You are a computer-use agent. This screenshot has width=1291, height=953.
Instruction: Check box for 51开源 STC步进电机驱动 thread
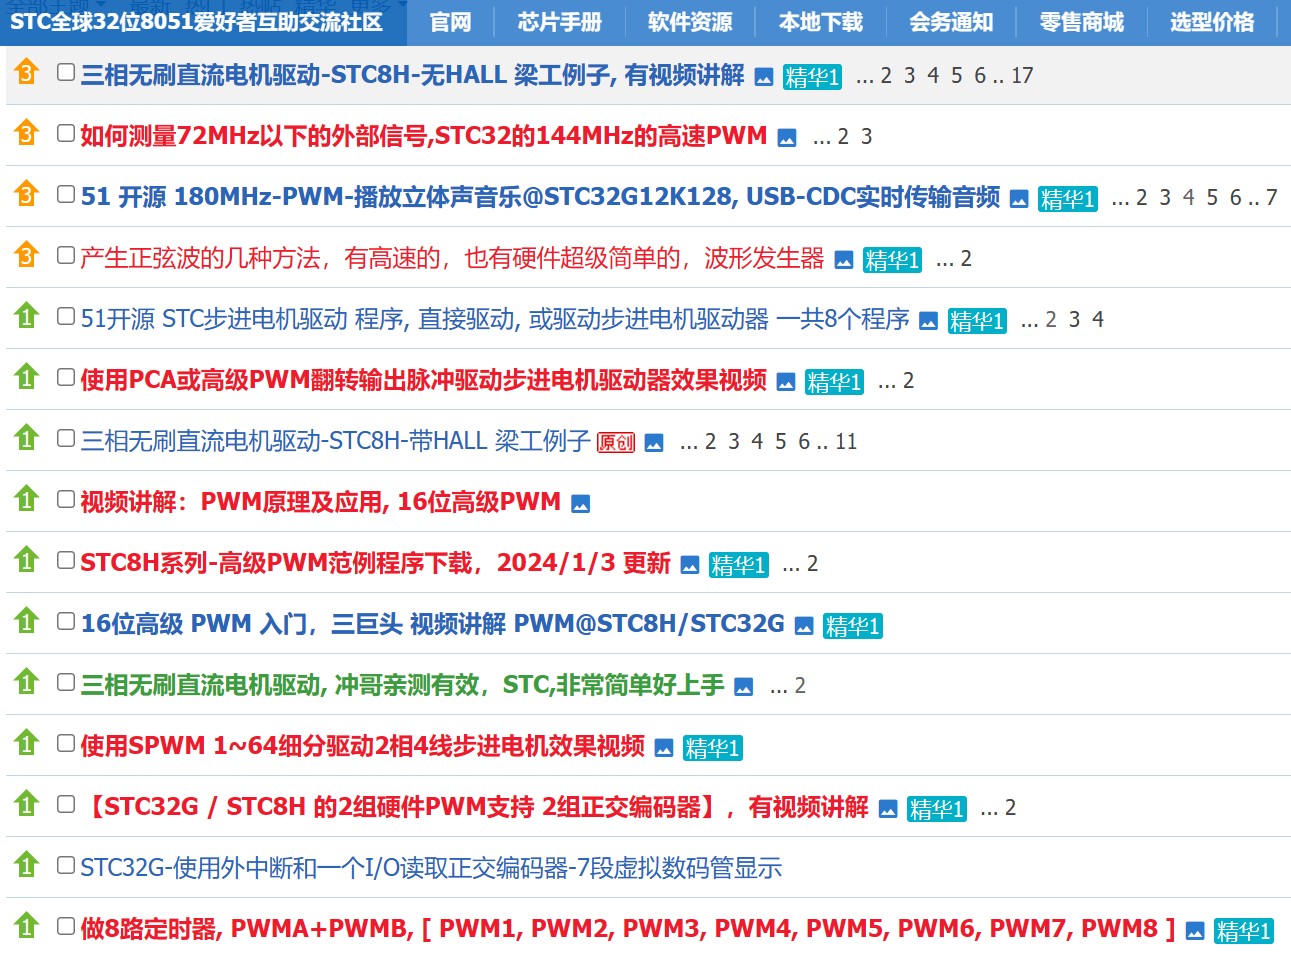66,316
